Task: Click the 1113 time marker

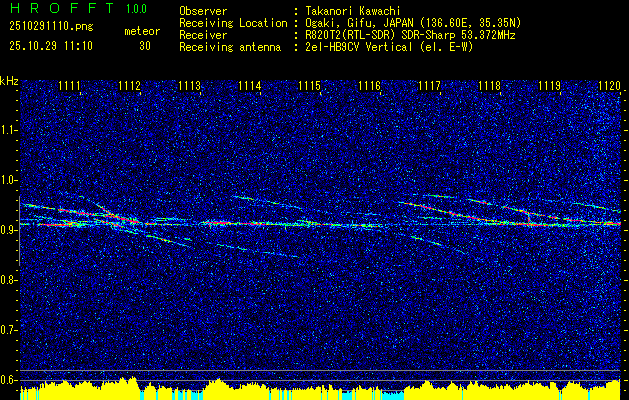Action: pos(189,86)
